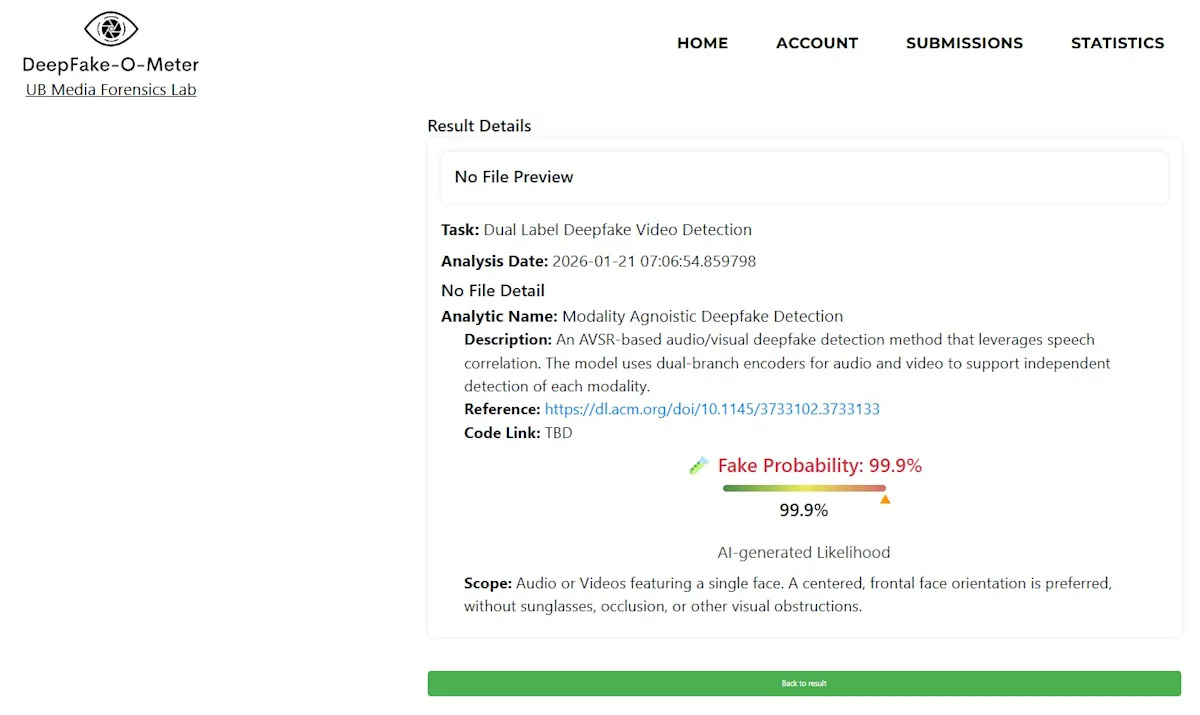
Task: Select the No File Preview panel
Action: 804,177
